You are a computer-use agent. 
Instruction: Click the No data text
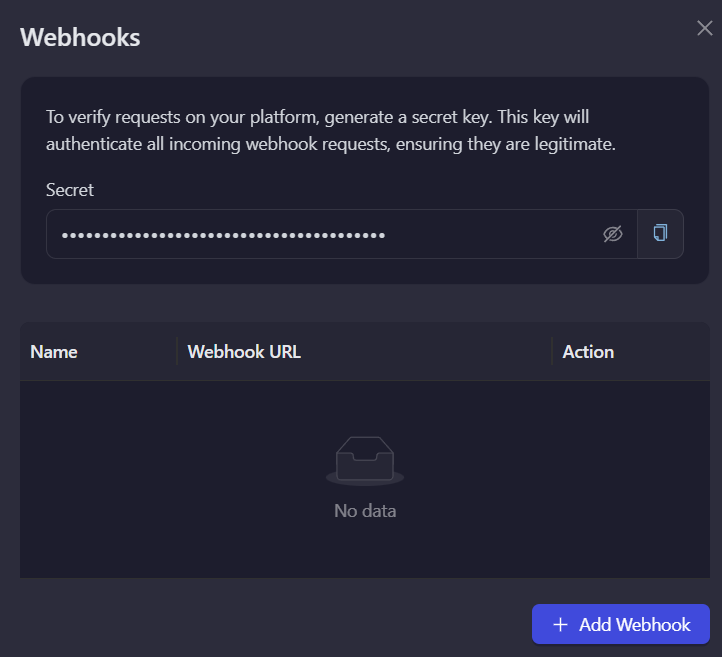(x=365, y=511)
